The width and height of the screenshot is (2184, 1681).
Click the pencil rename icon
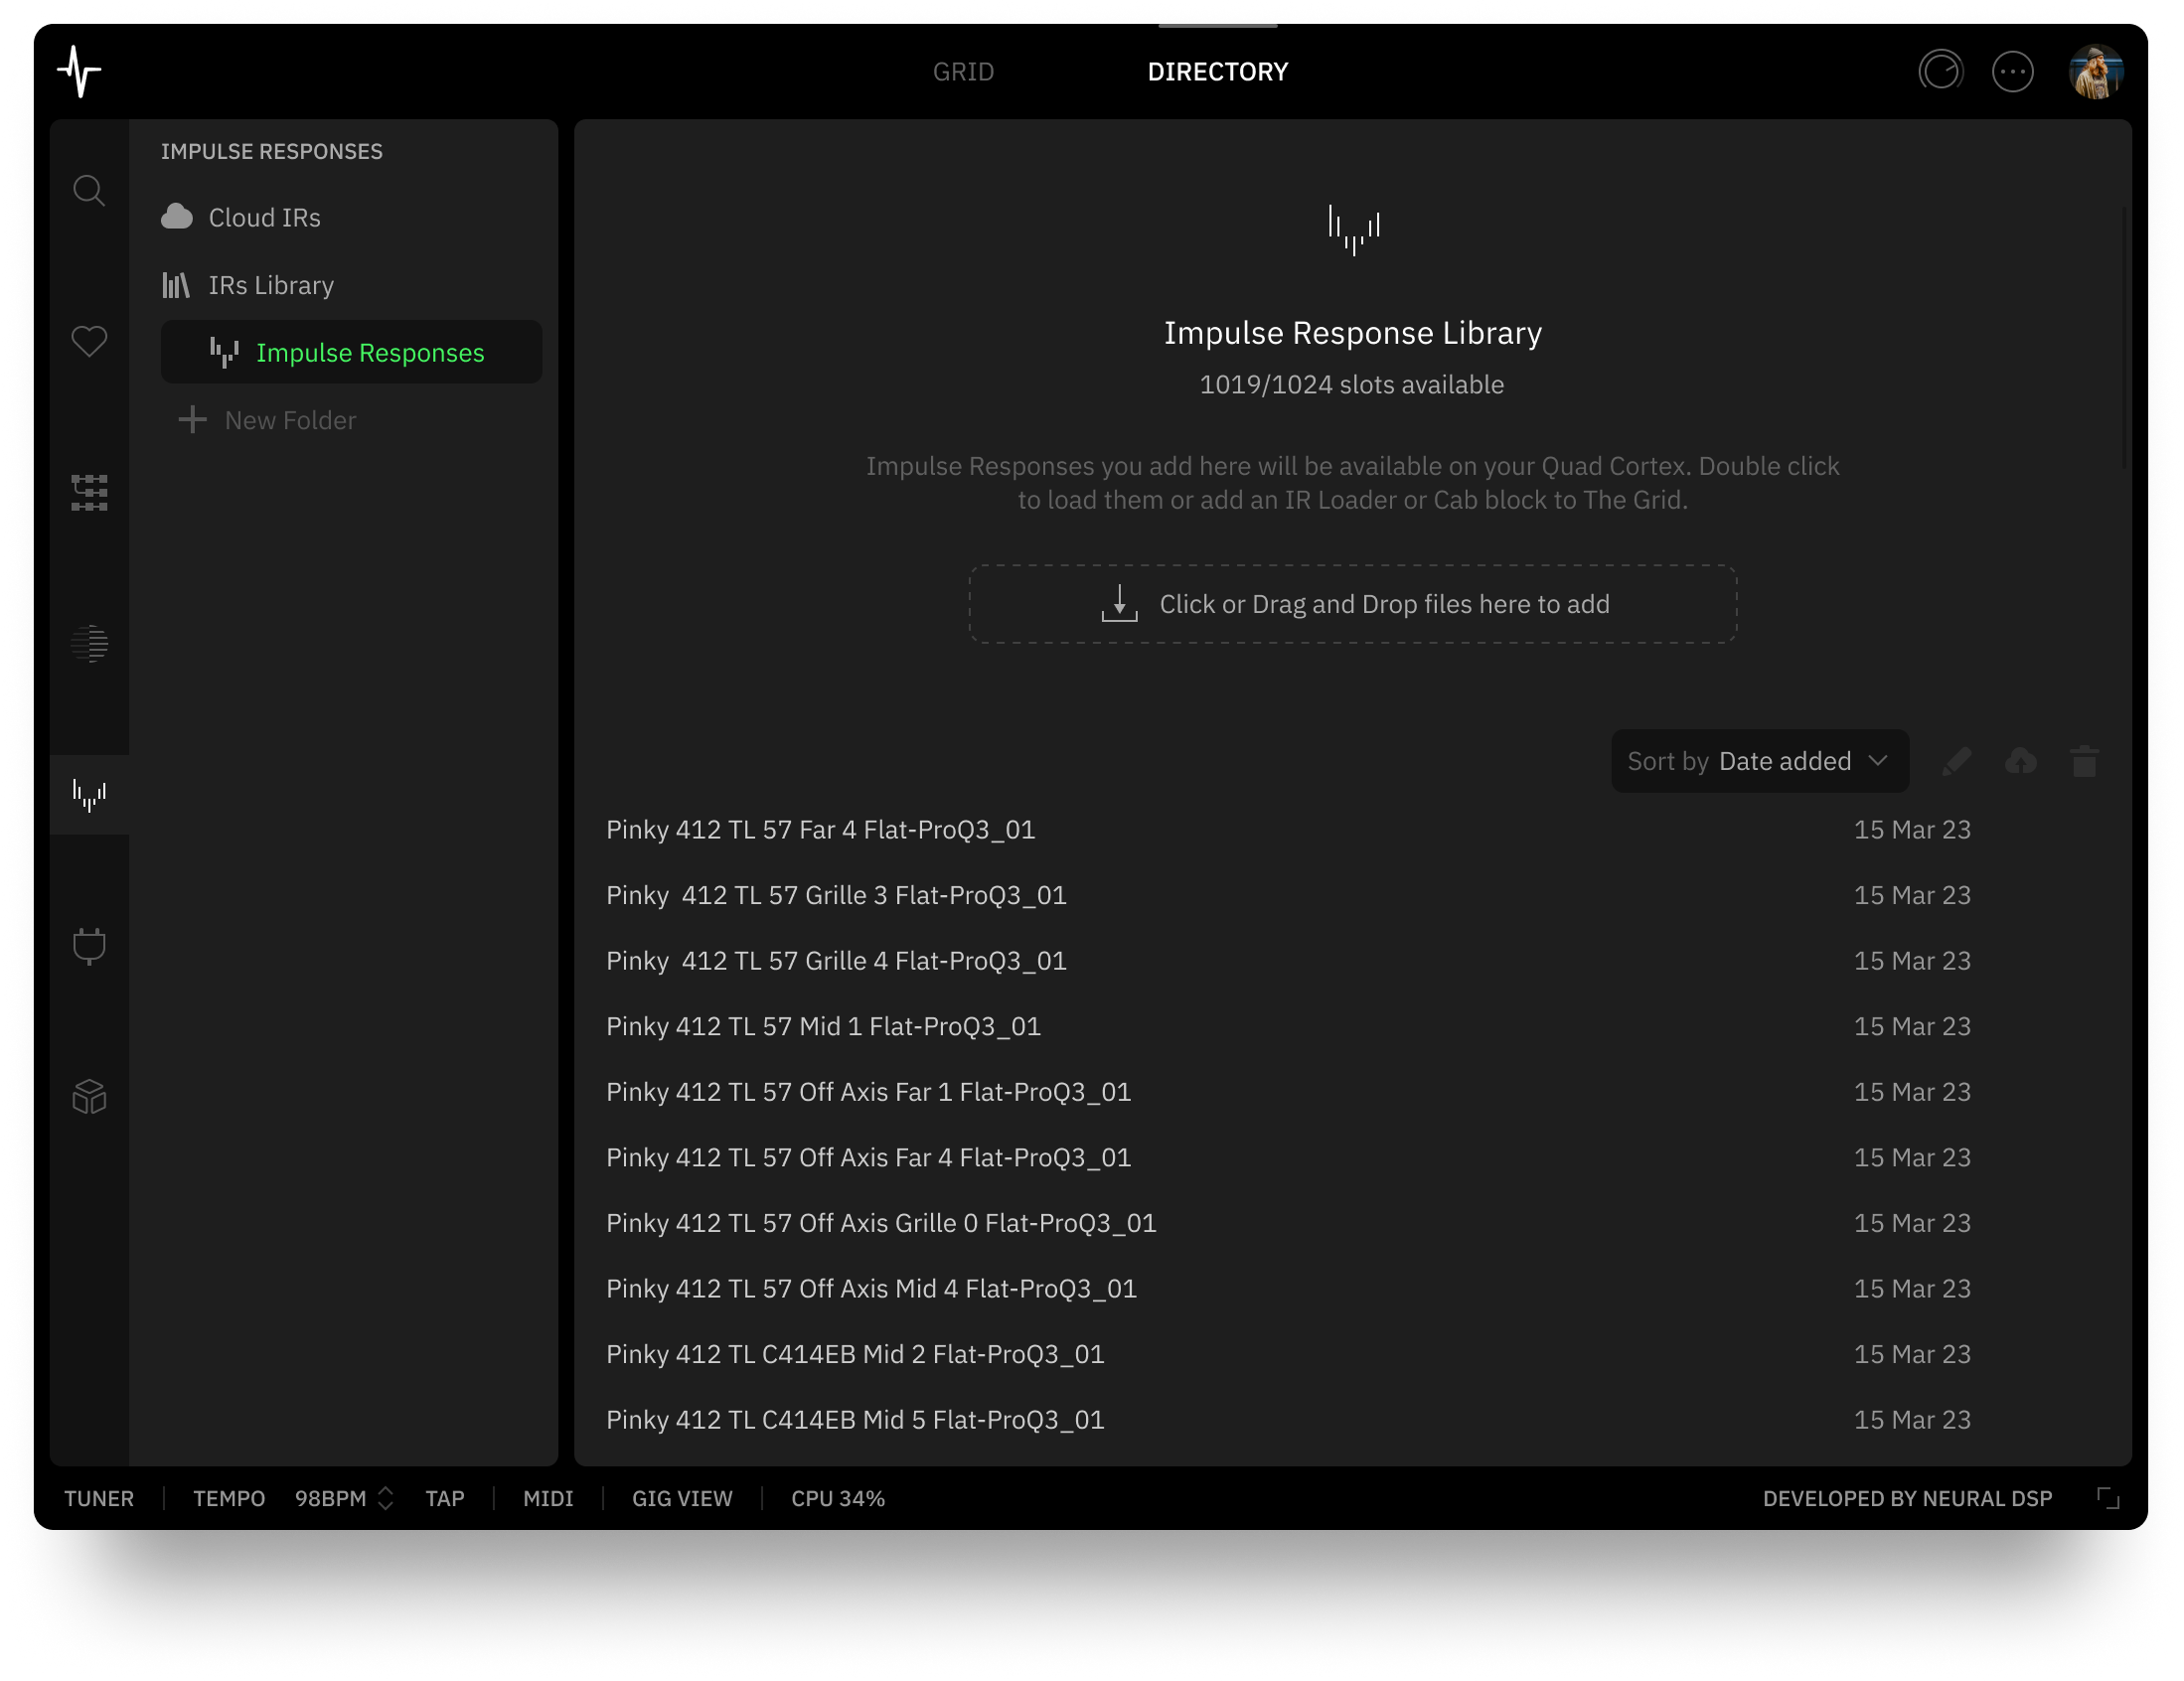(x=1956, y=761)
